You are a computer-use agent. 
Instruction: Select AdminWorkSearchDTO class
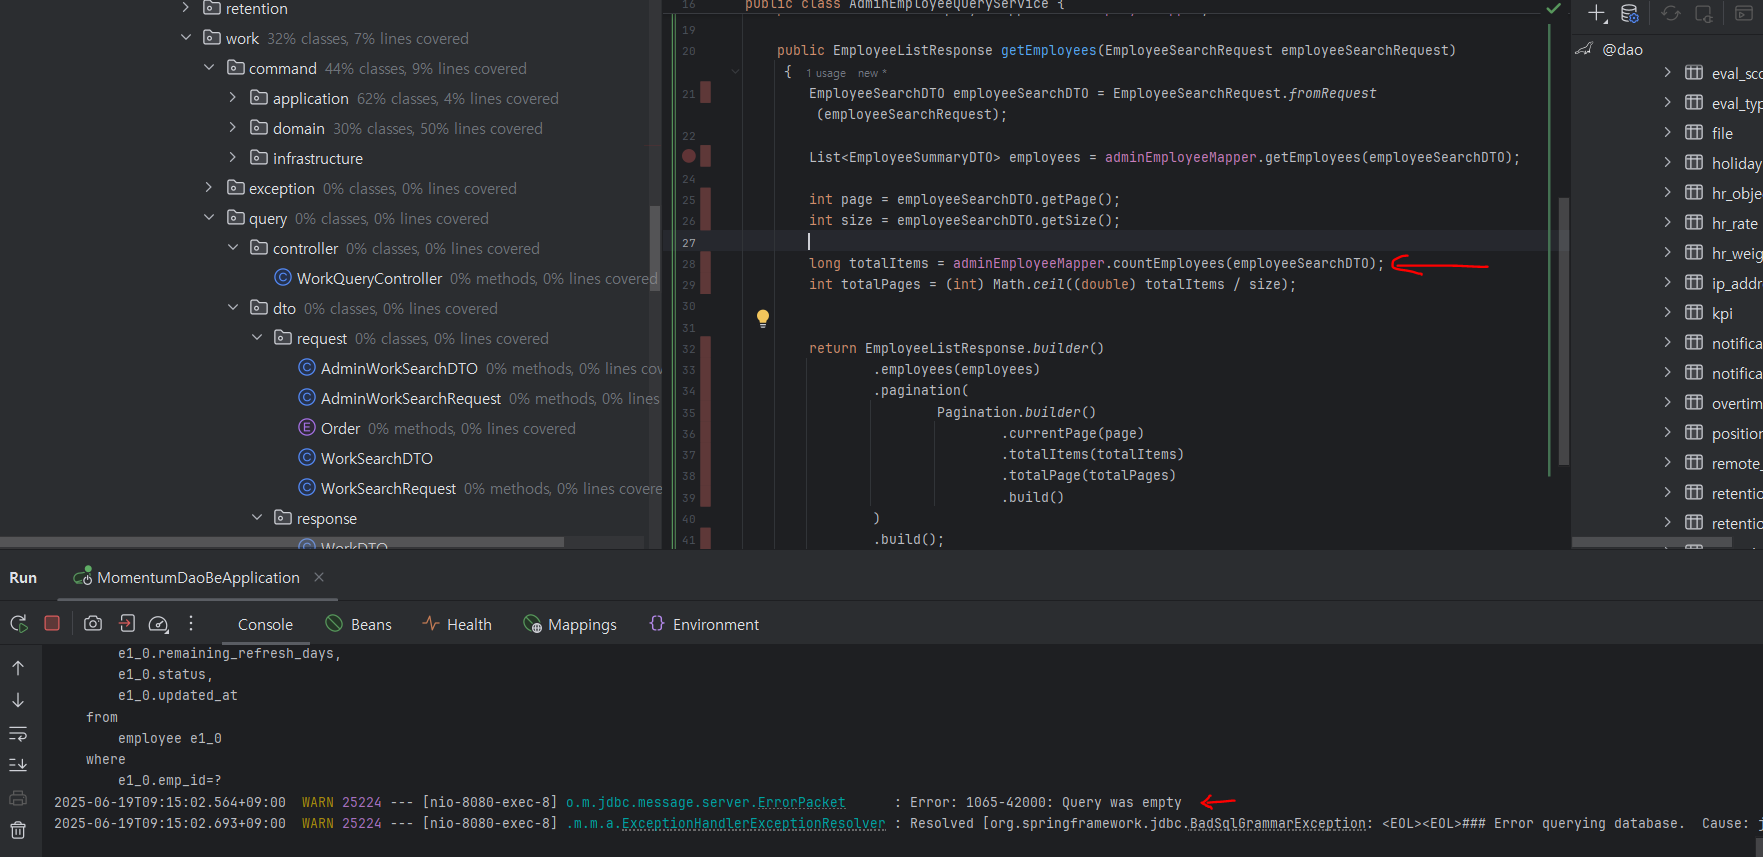[x=399, y=368]
